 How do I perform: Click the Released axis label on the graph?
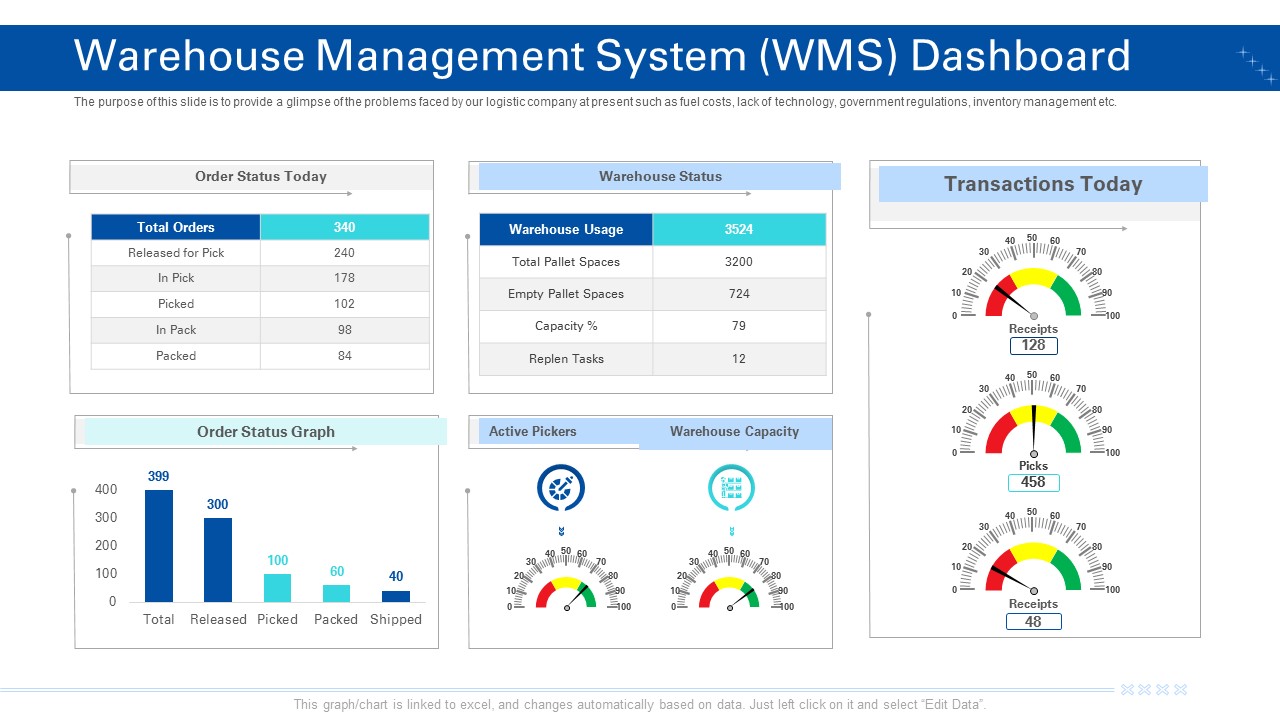(x=218, y=620)
